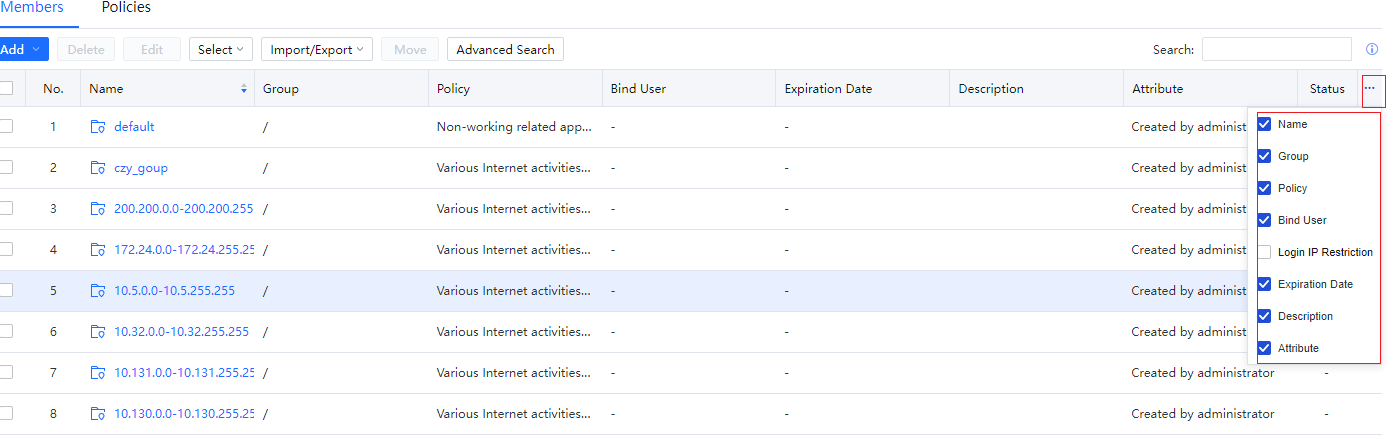Click the czy_goup folder icon
Screen dimensions: 1398x438
pos(98,168)
